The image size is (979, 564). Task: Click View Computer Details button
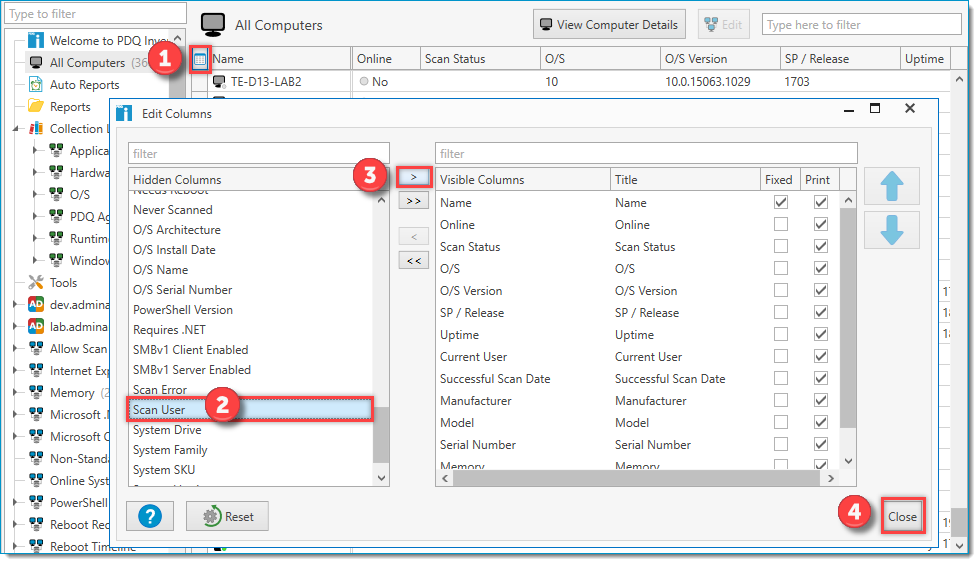click(x=609, y=25)
